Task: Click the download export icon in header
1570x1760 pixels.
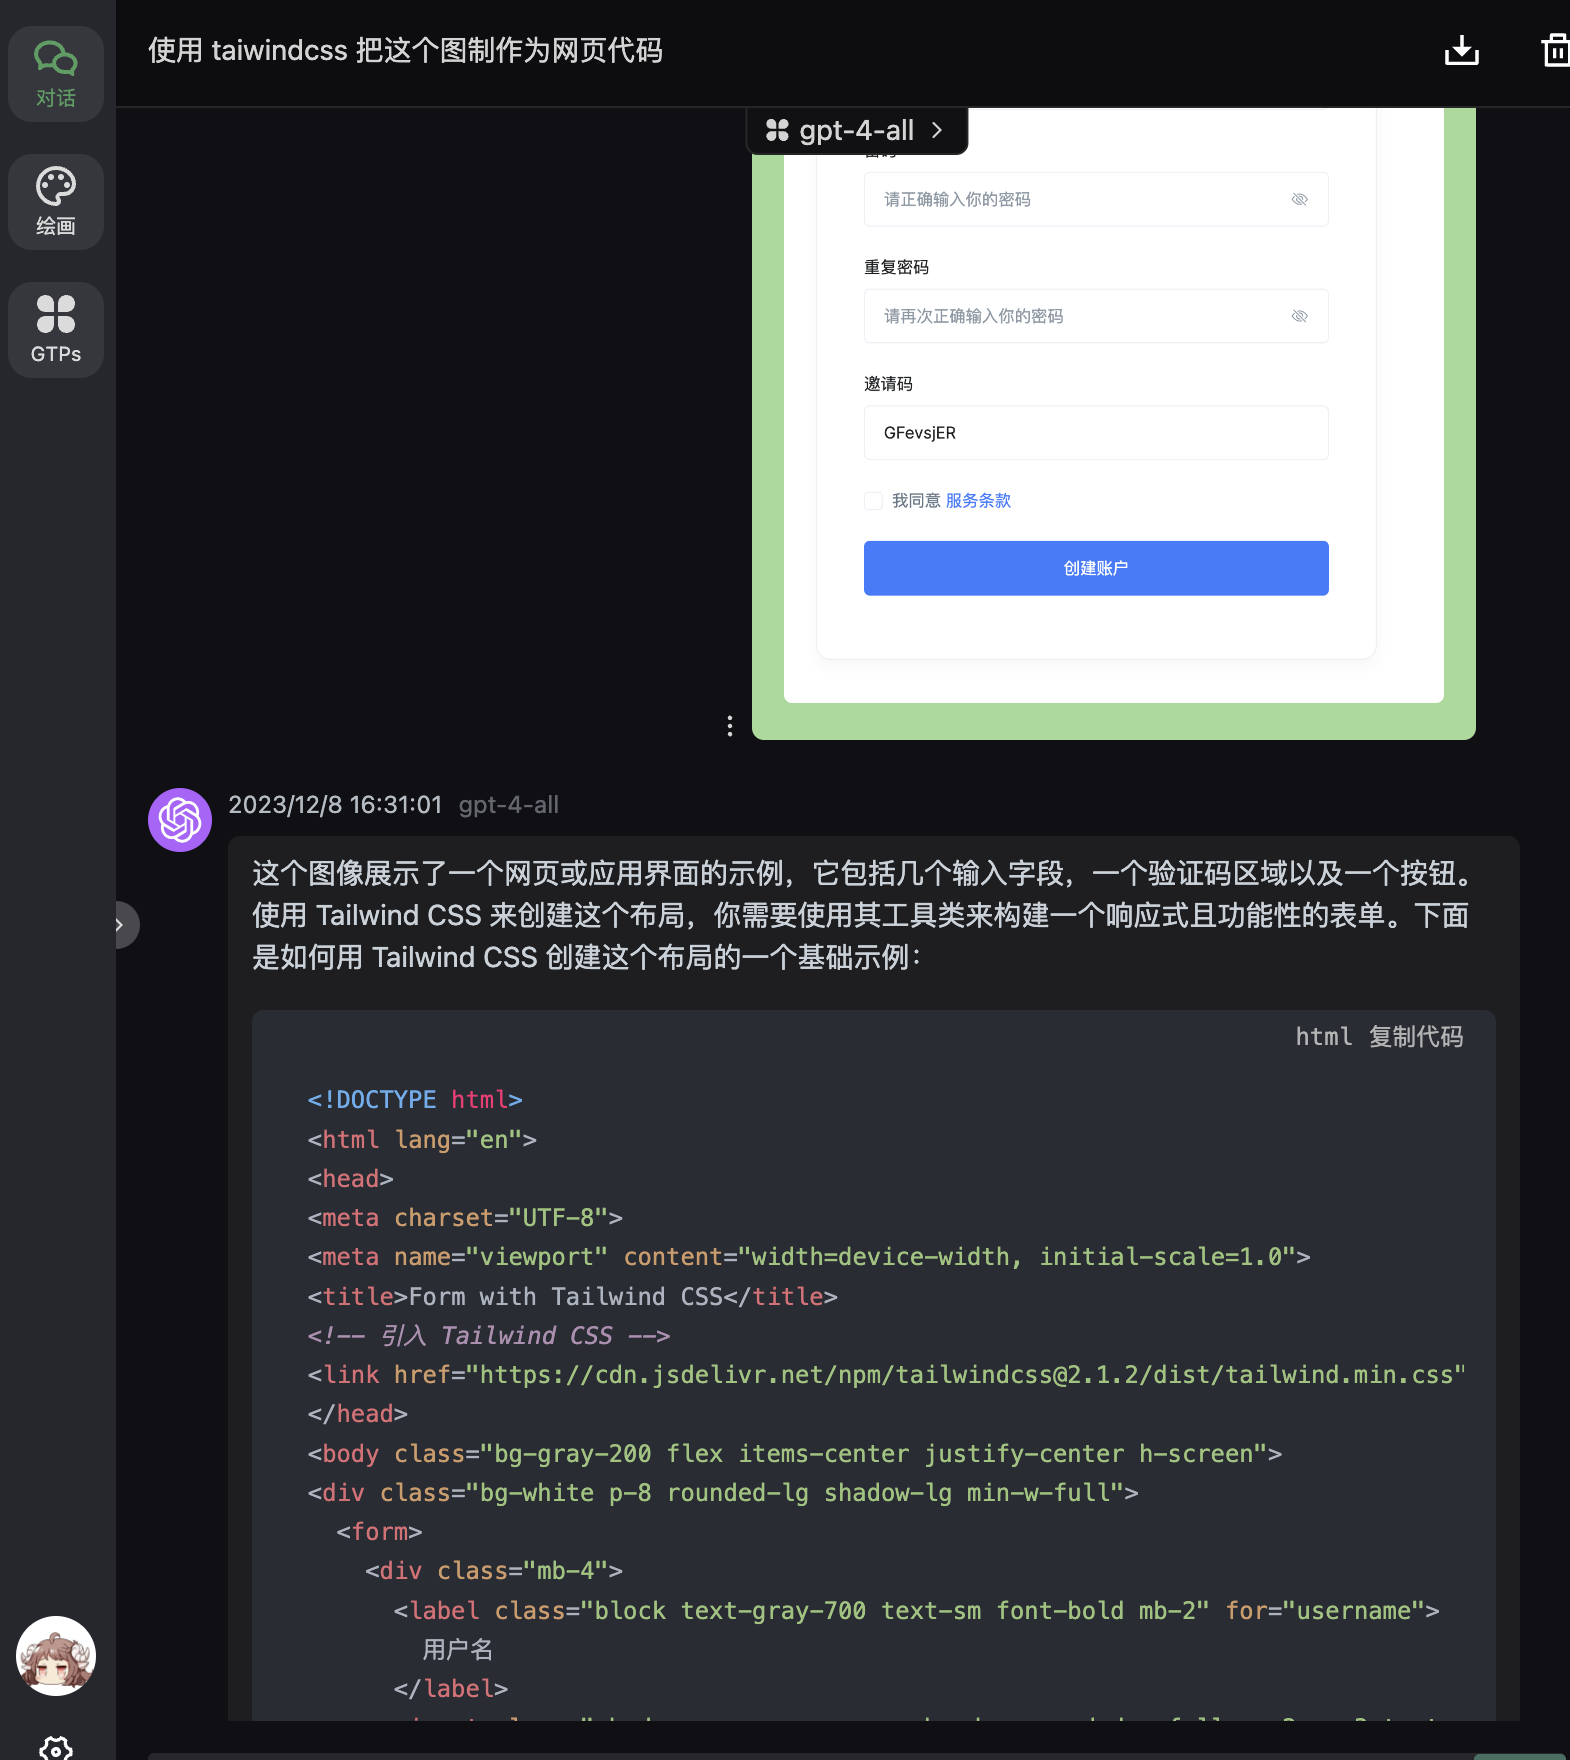Action: tap(1461, 50)
